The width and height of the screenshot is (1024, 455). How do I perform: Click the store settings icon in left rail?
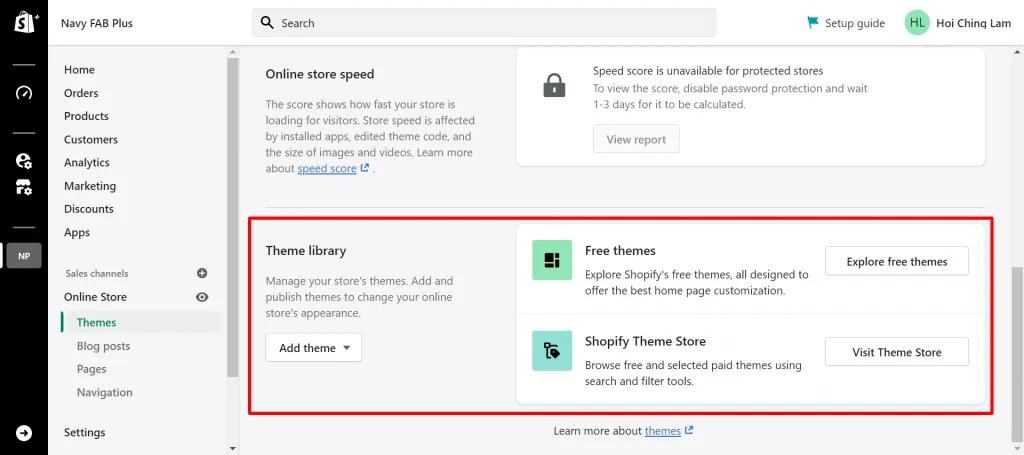click(x=24, y=188)
